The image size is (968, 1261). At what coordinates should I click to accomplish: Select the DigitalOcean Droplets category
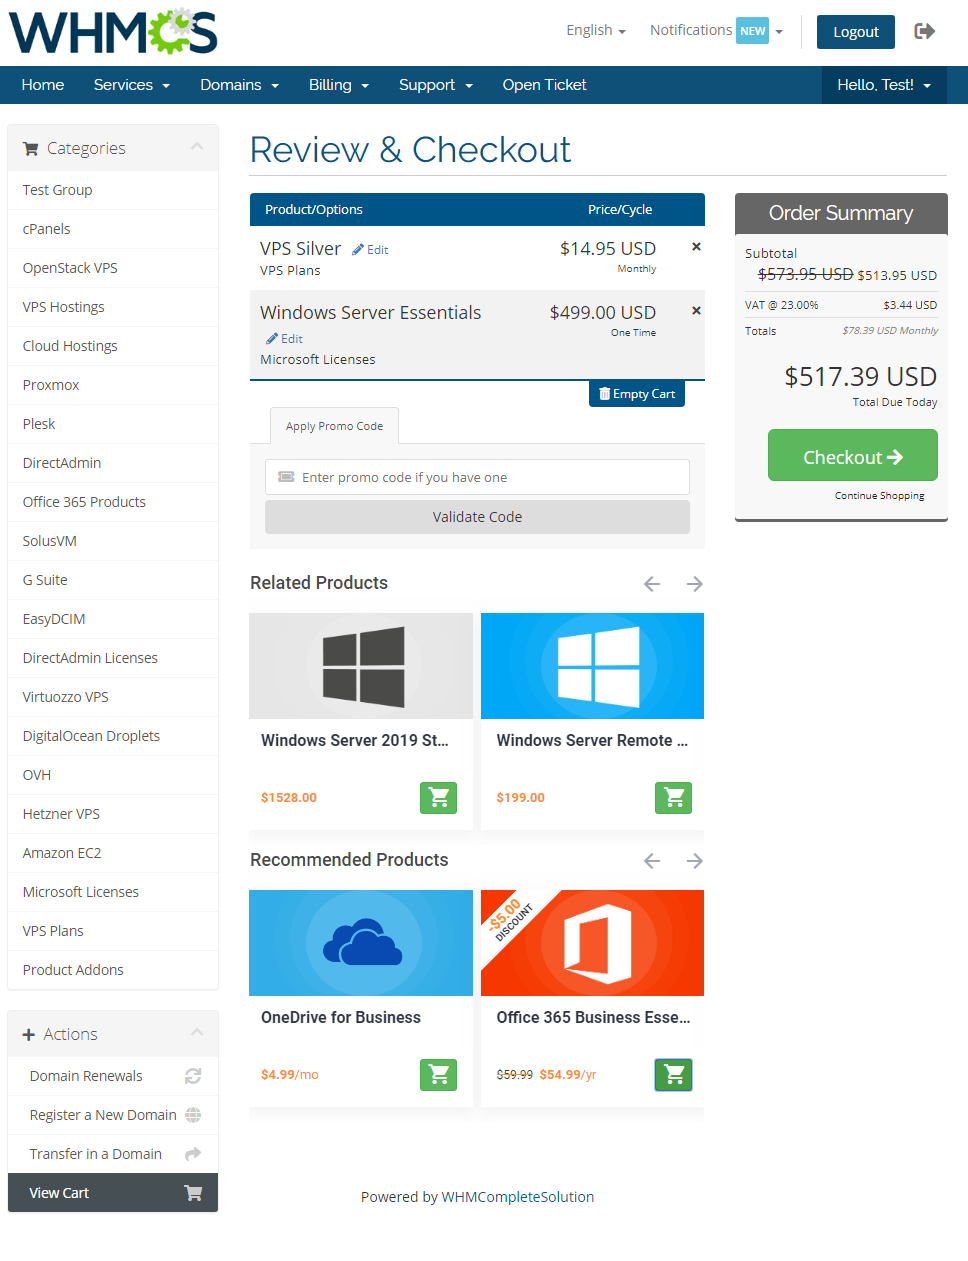pyautogui.click(x=113, y=736)
